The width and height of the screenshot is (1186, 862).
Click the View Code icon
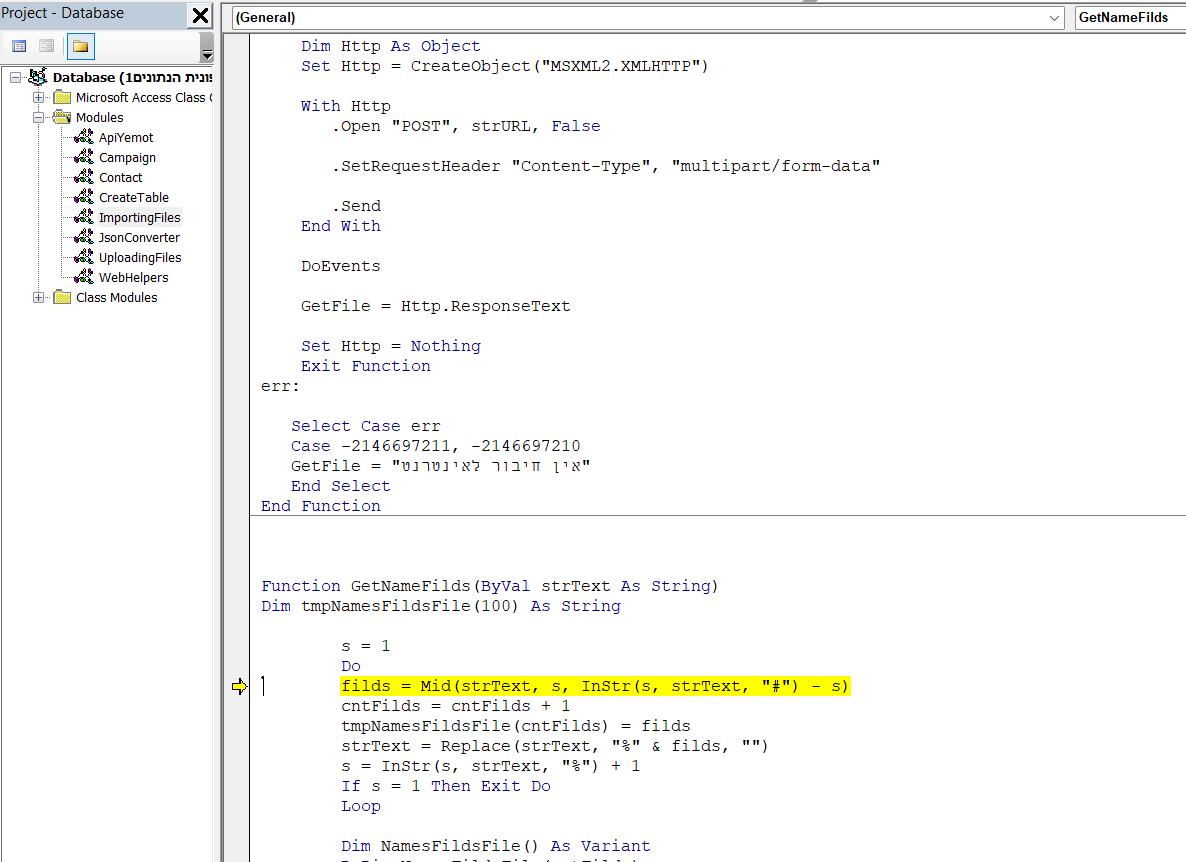(19, 46)
